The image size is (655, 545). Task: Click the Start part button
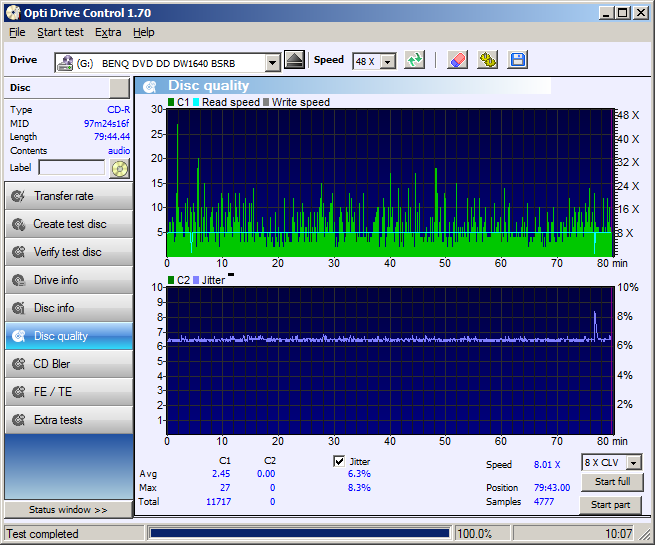coord(610,505)
